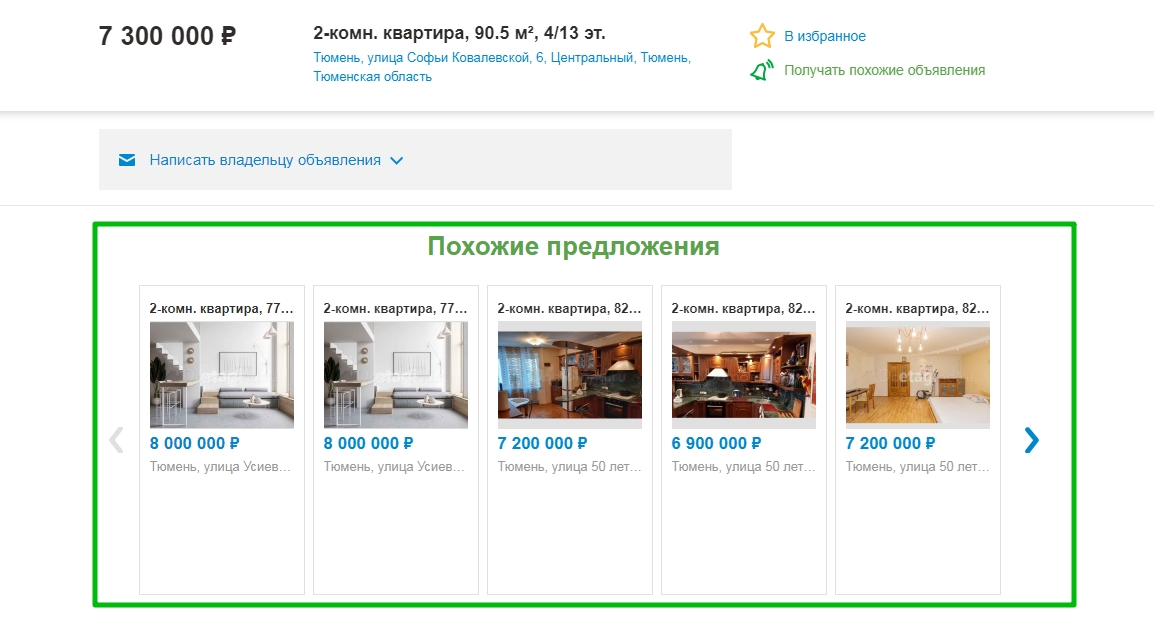The image size is (1154, 620).
Task: Click the heading "Похожие предложения"
Action: coord(573,246)
